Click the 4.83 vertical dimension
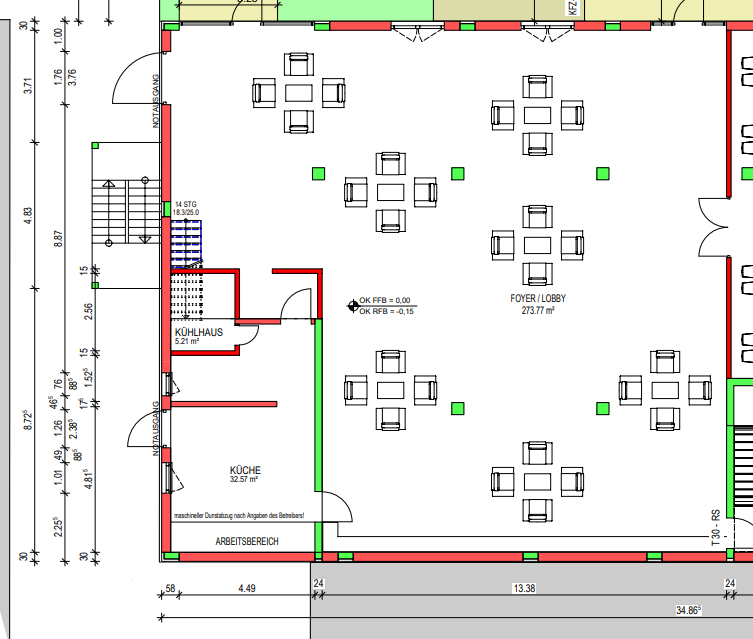The image size is (753, 639). 28,216
